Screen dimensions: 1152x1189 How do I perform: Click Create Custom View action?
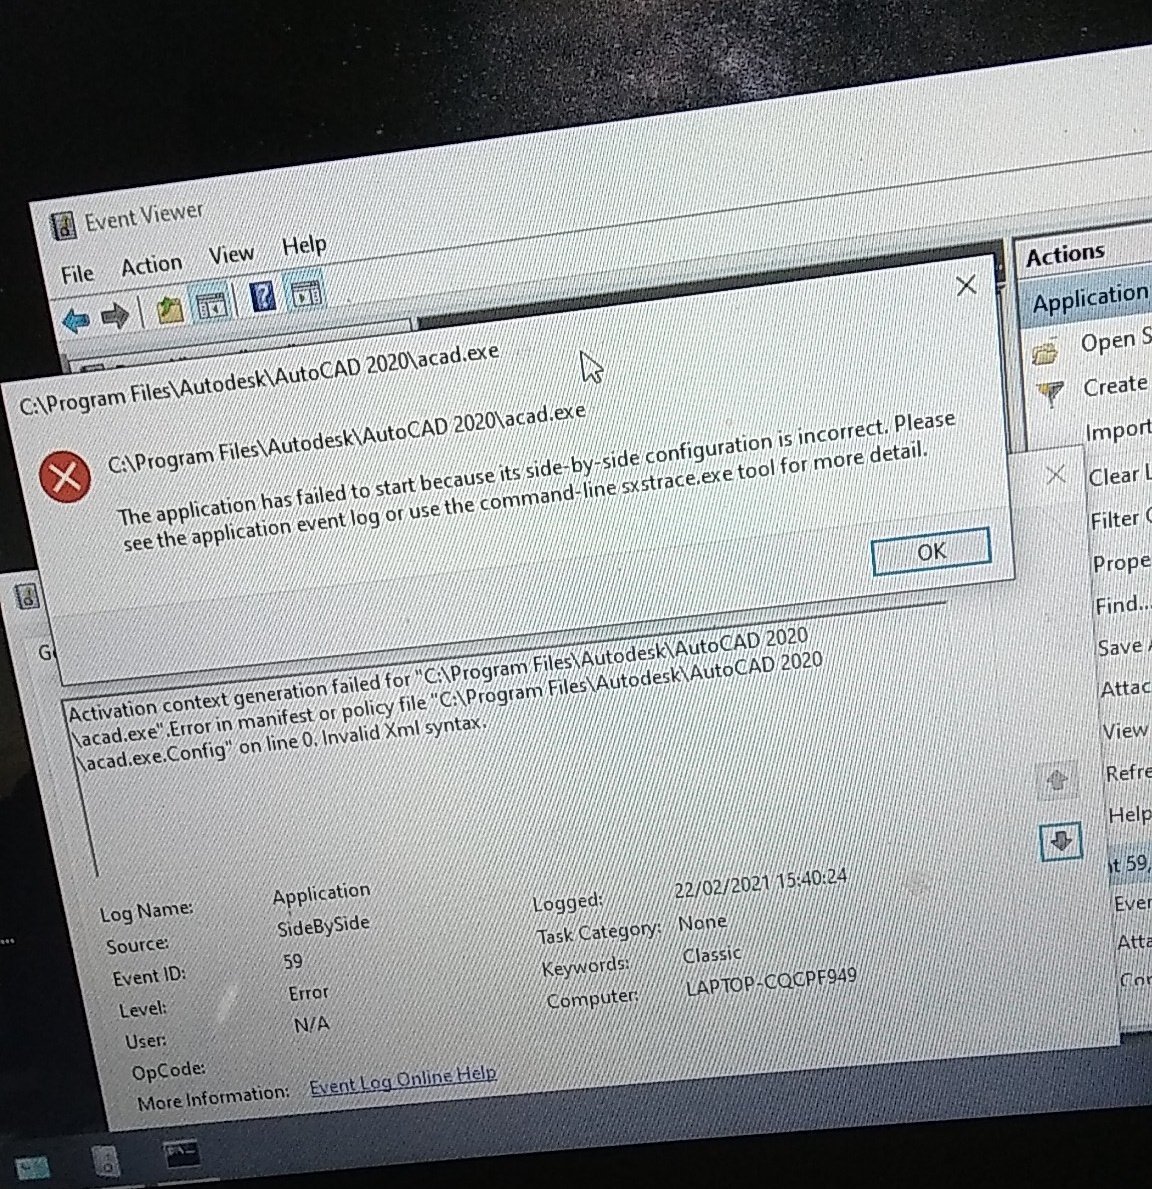coord(1116,385)
